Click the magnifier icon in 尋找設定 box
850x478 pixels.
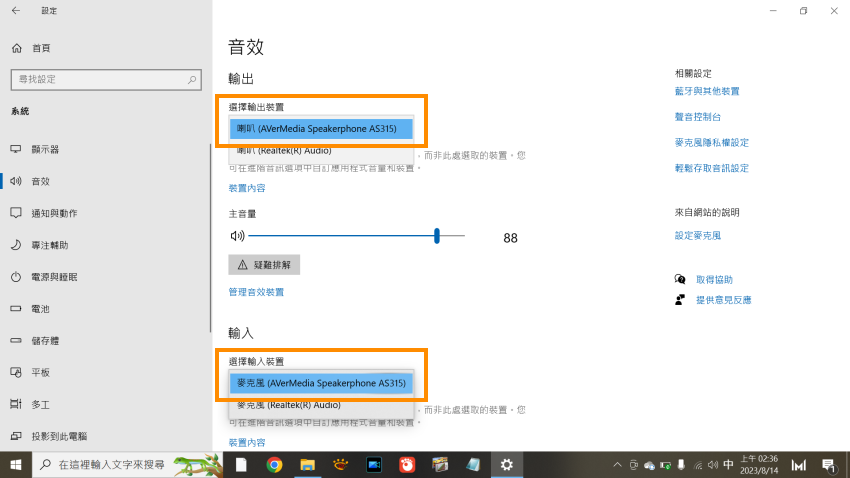pyautogui.click(x=192, y=80)
